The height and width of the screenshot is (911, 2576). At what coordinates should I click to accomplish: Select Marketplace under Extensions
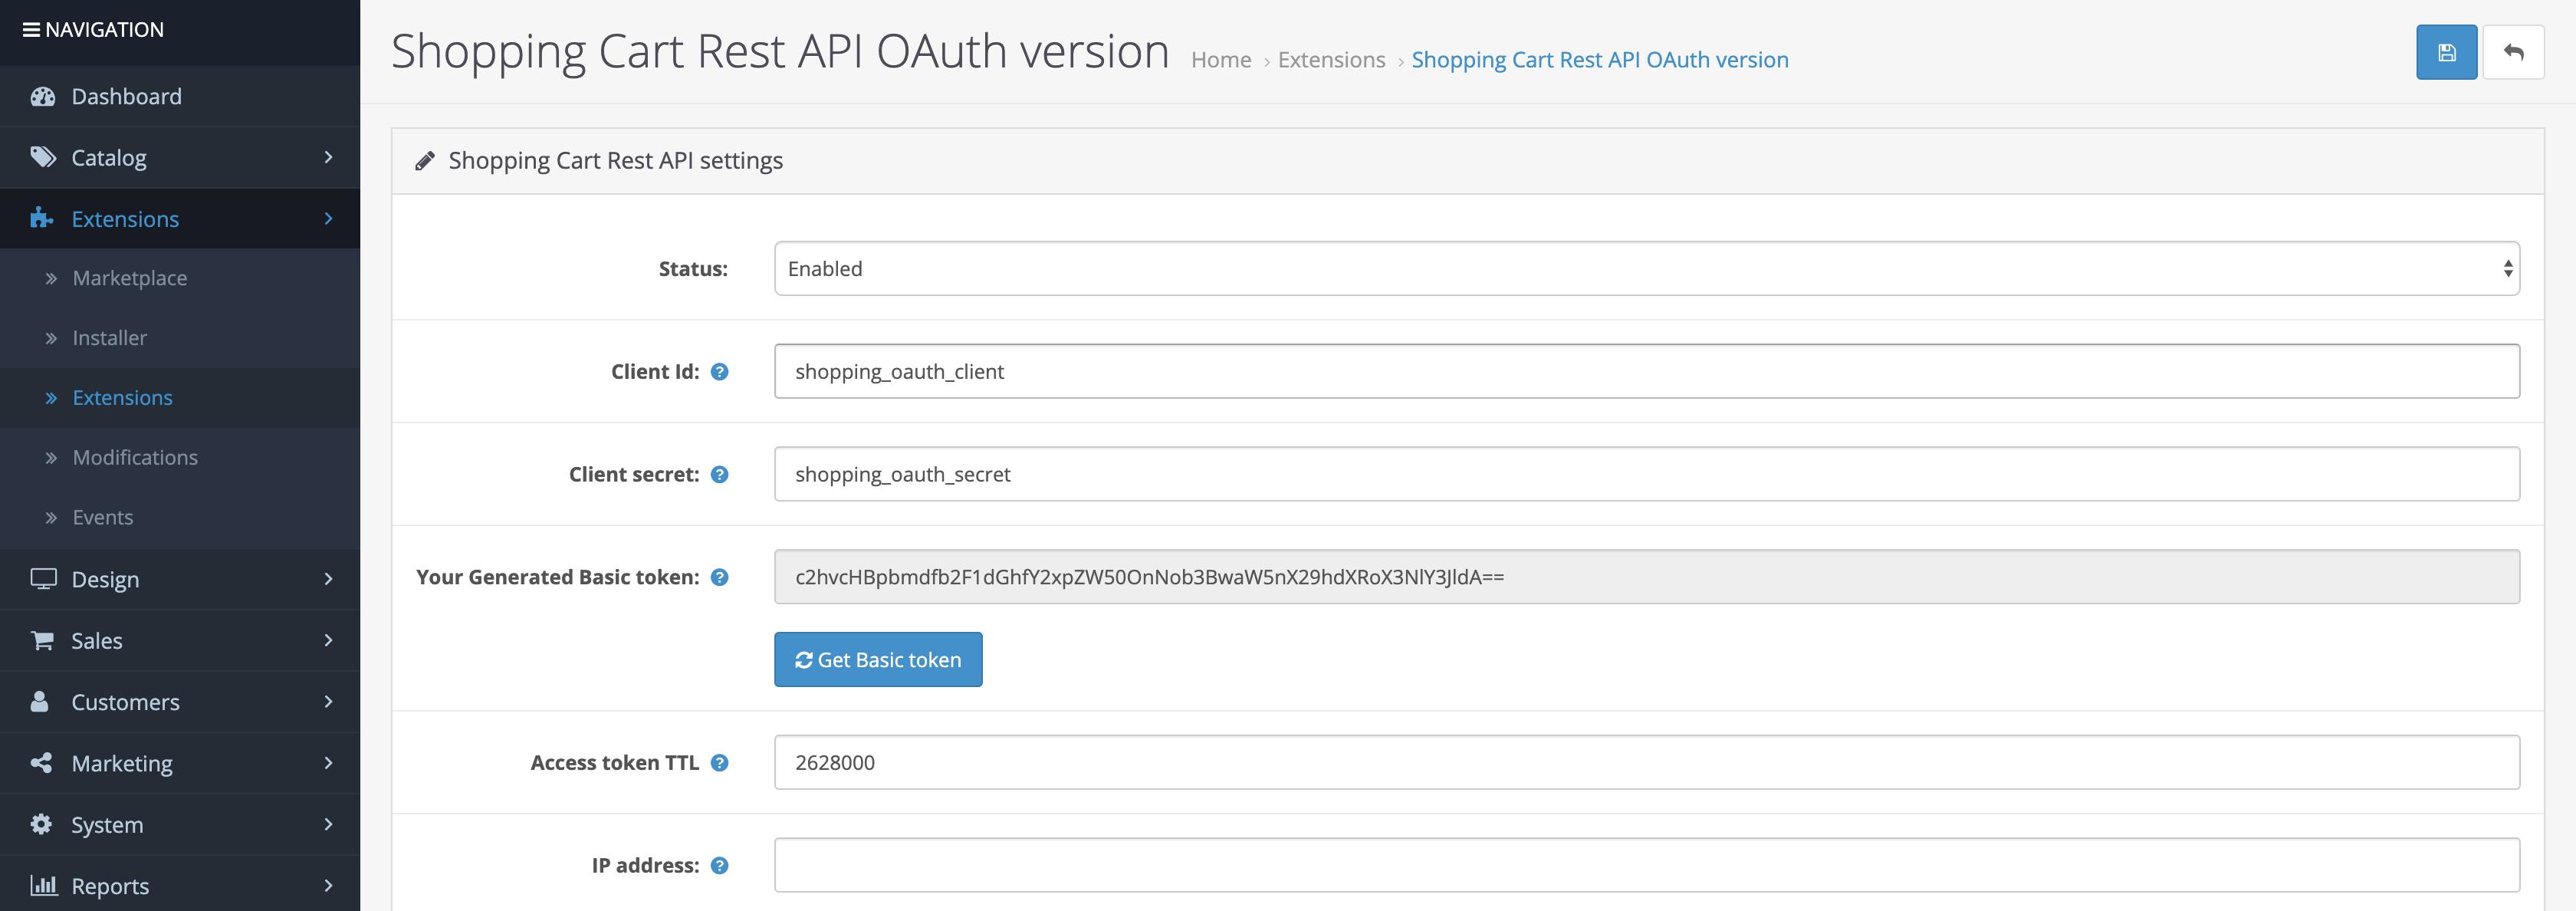[130, 278]
